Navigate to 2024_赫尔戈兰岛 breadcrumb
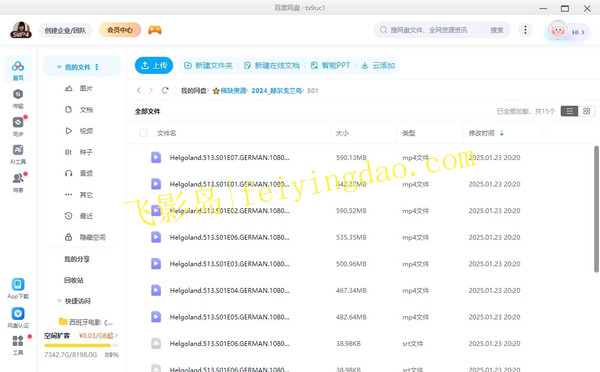Screen dimensions: 600x372 277,91
